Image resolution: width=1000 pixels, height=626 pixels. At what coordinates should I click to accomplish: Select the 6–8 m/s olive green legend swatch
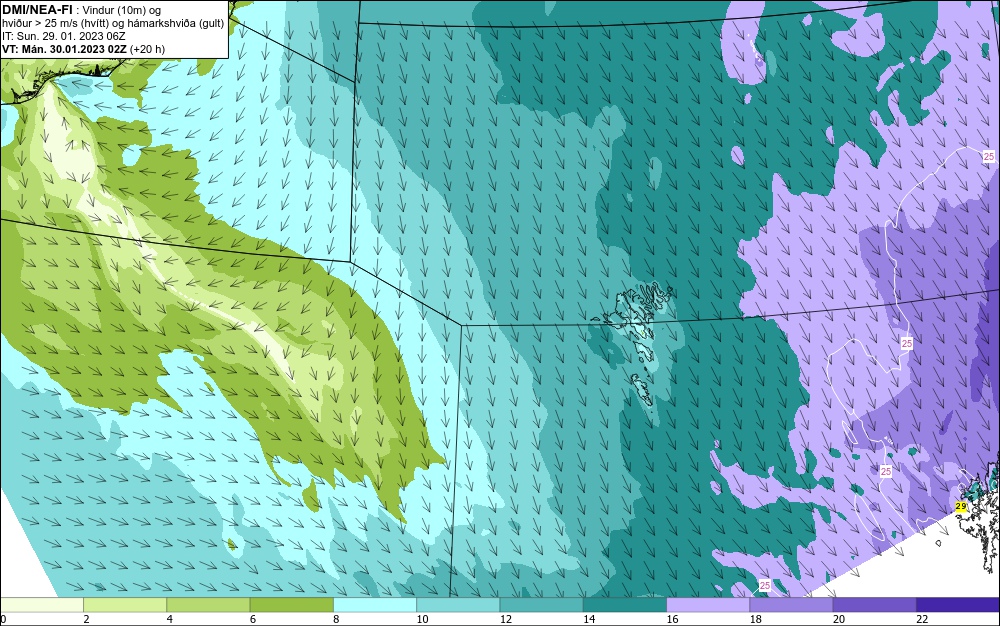pyautogui.click(x=291, y=604)
